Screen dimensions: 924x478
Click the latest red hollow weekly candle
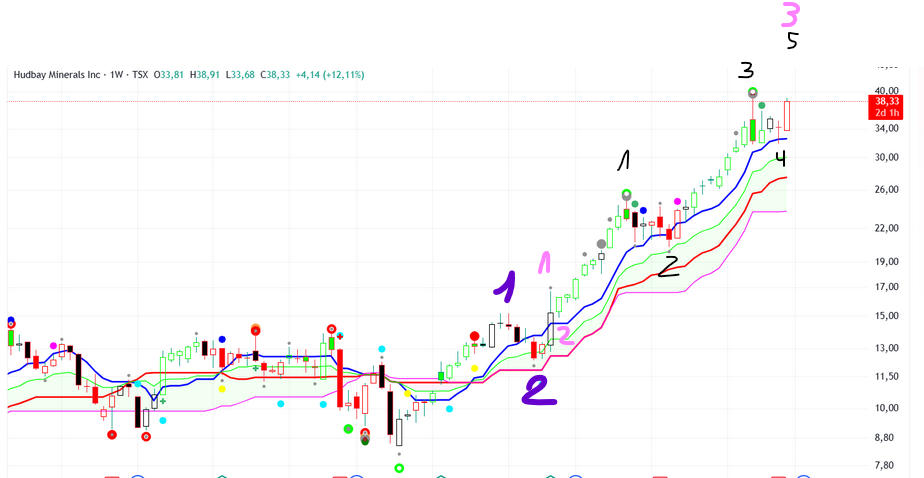[x=787, y=115]
